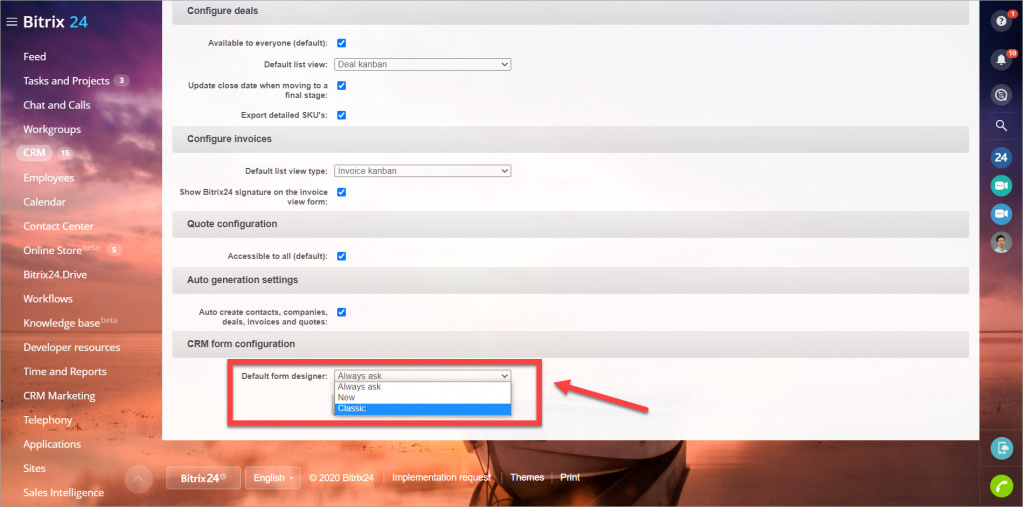Screen dimensions: 1023x507
Task: Click the round scroll-up arrow button
Action: pyautogui.click(x=138, y=479)
